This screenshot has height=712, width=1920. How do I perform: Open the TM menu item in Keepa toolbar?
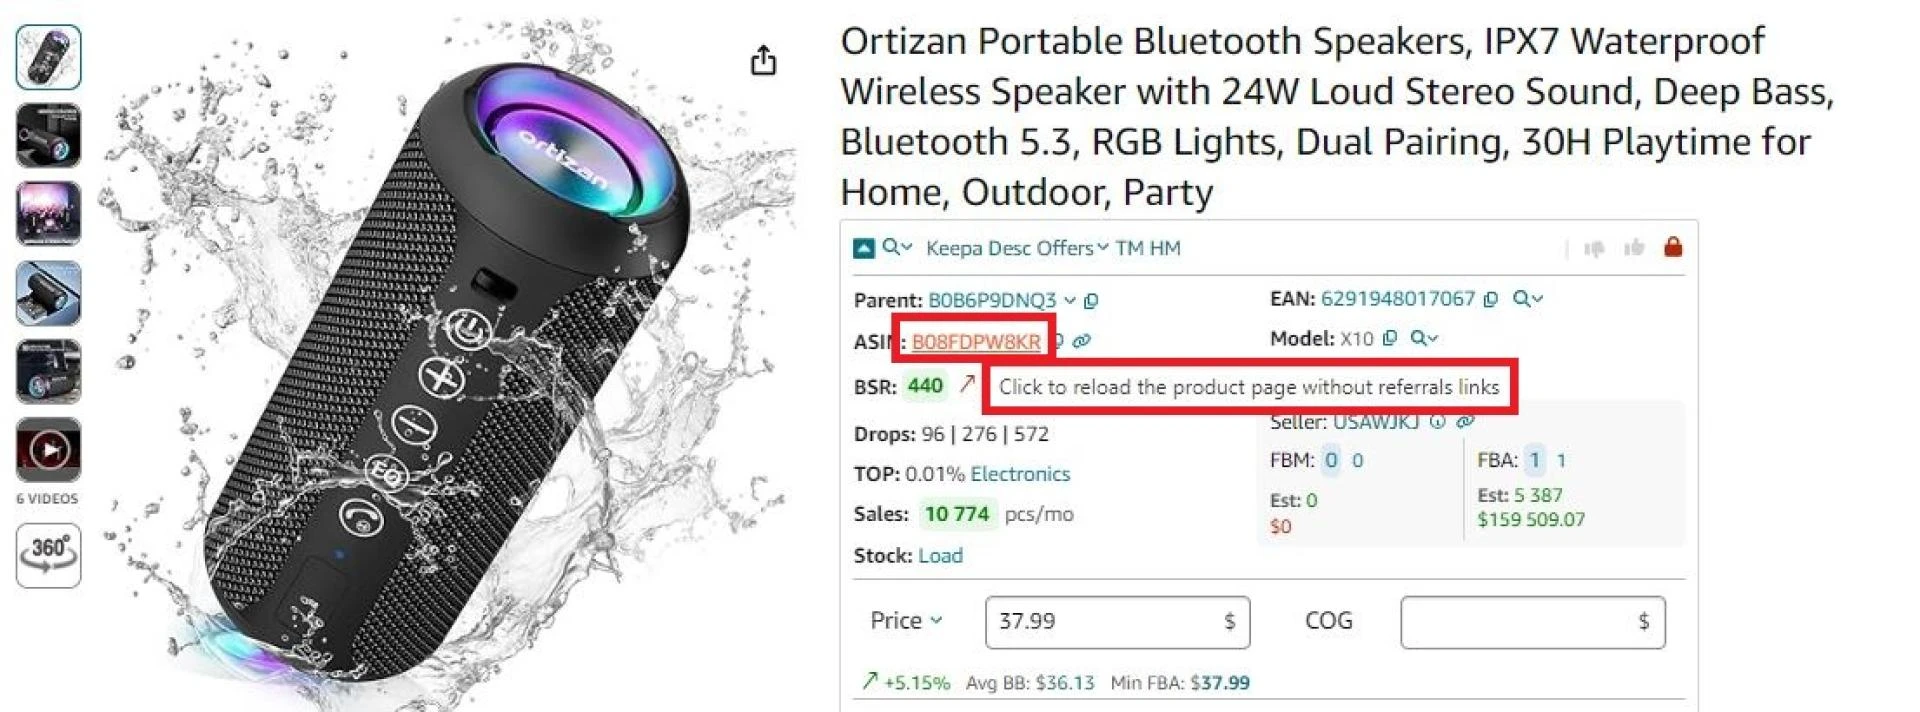click(1128, 248)
